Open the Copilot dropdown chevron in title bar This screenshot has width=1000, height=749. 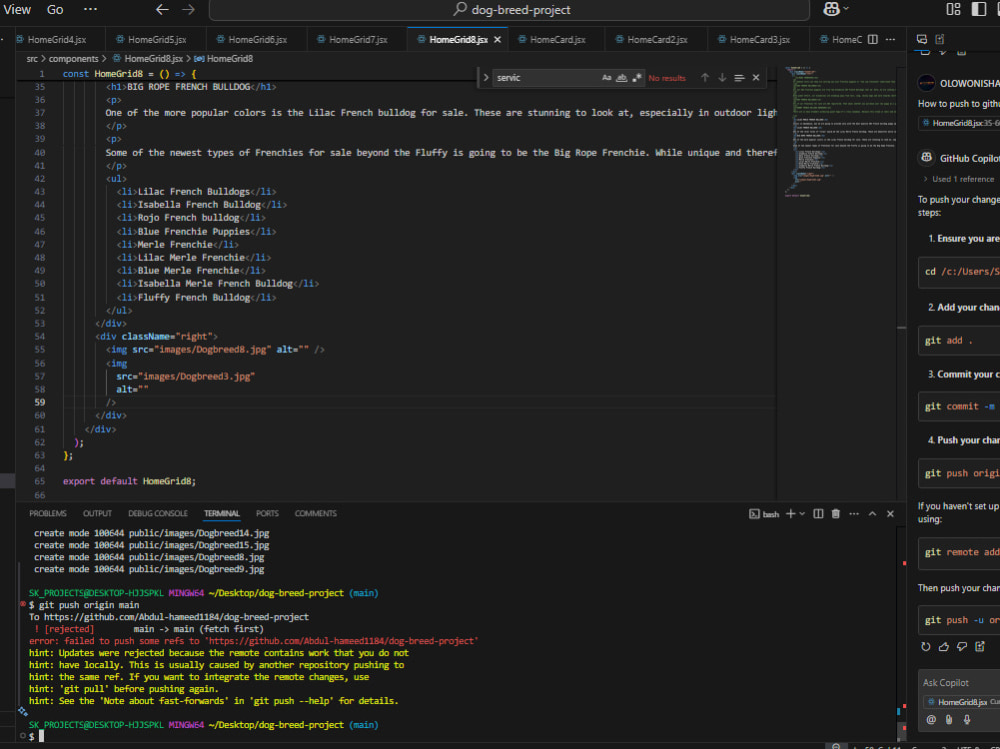(x=846, y=9)
